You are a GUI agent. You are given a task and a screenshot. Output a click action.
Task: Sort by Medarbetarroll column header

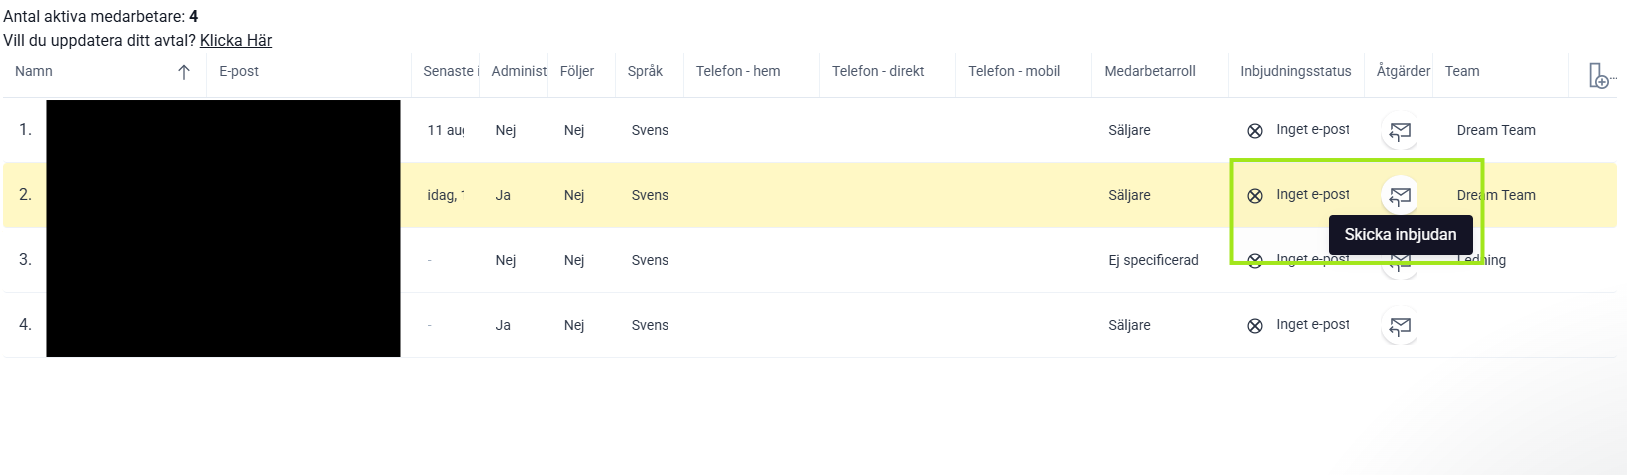[x=1150, y=71]
